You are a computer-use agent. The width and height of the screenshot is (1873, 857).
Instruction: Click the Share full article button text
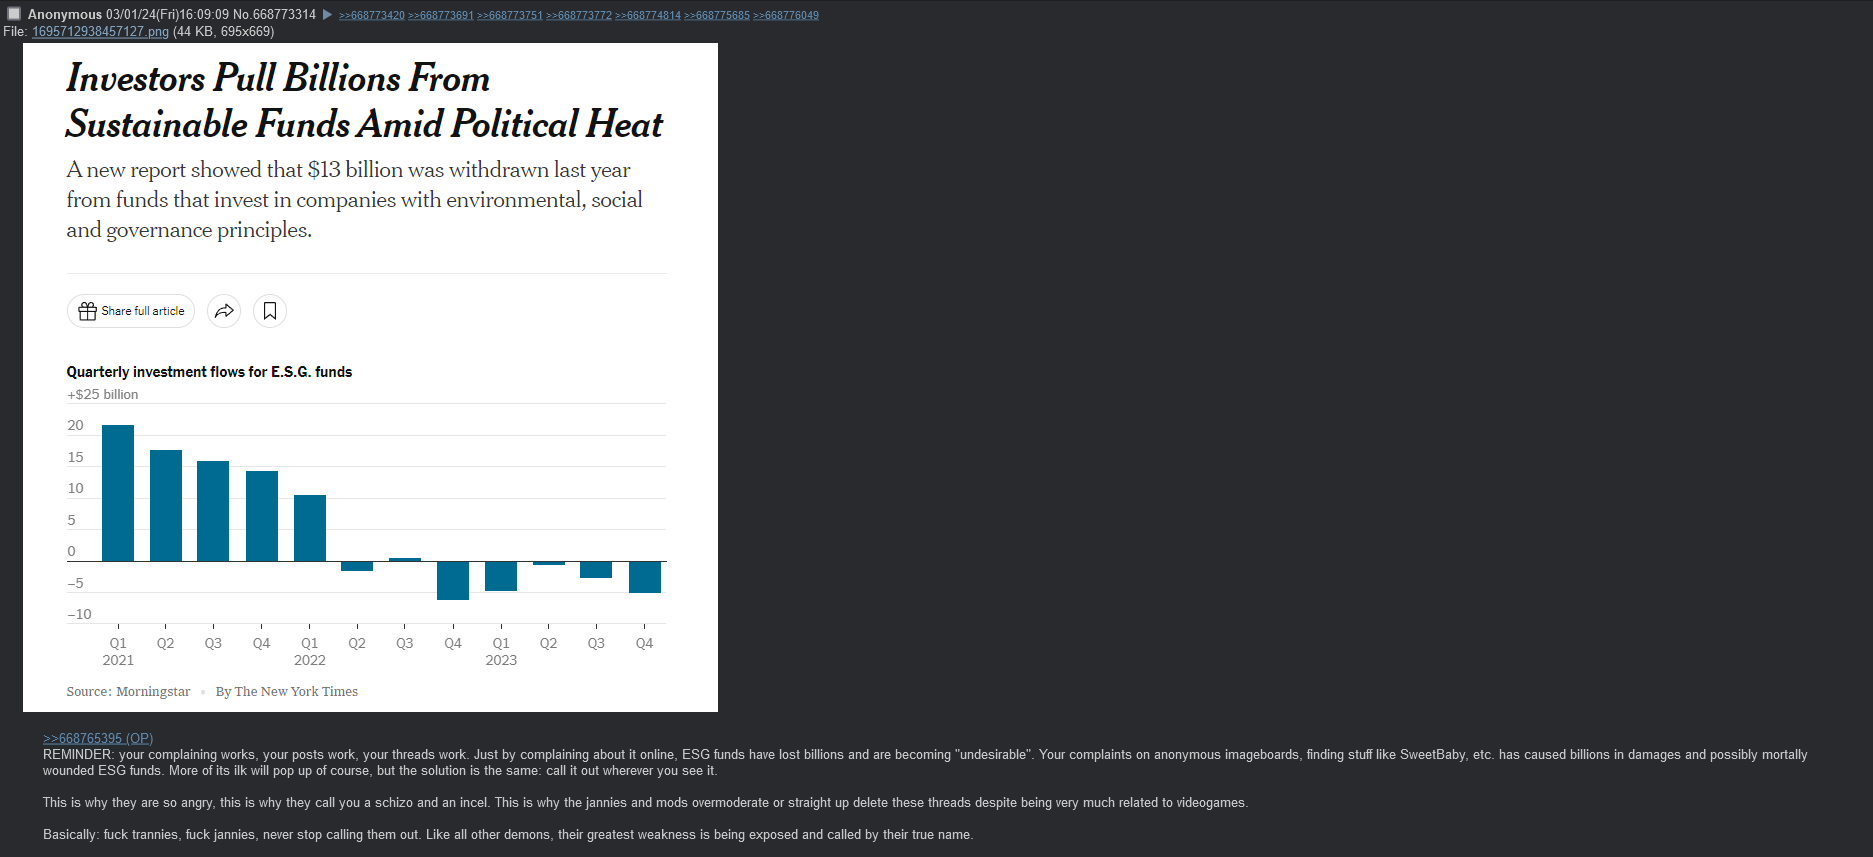143,311
